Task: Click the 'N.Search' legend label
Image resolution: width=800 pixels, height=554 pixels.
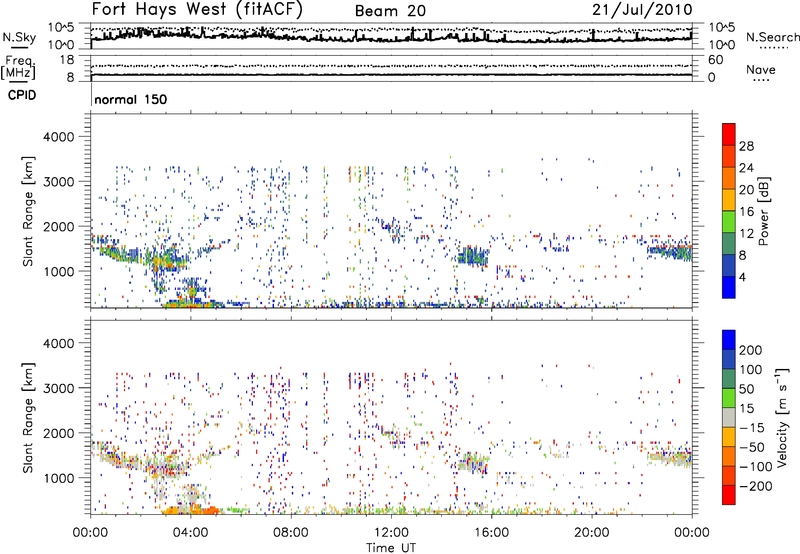Action: point(773,37)
